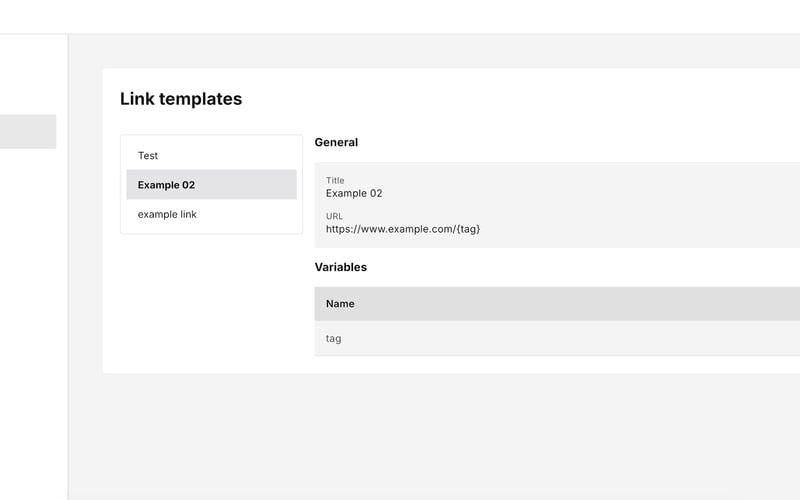Click the Title field label
Screen dimensions: 800x500
click(x=335, y=181)
